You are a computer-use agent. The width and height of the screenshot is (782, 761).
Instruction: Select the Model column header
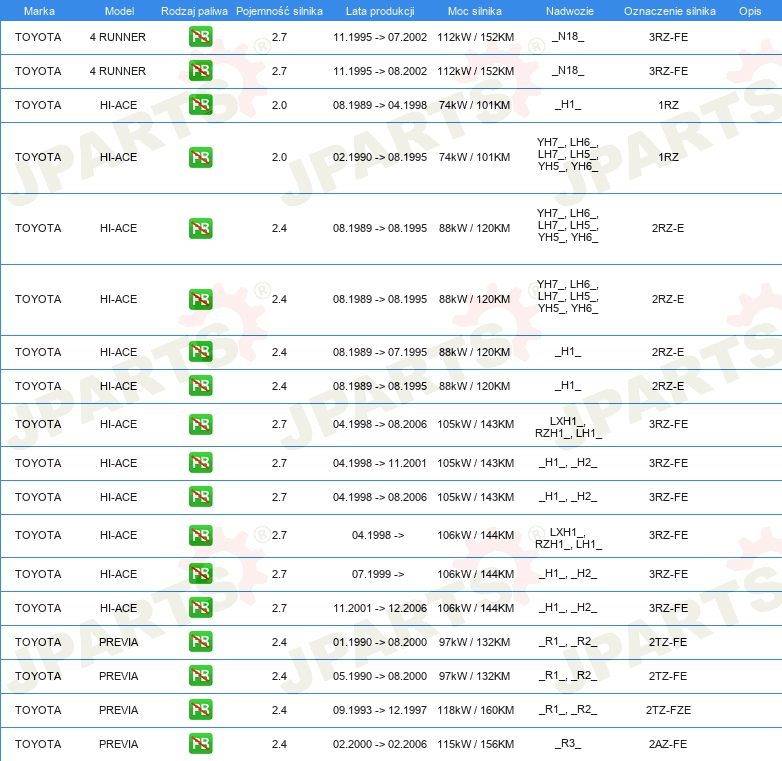coord(119,11)
